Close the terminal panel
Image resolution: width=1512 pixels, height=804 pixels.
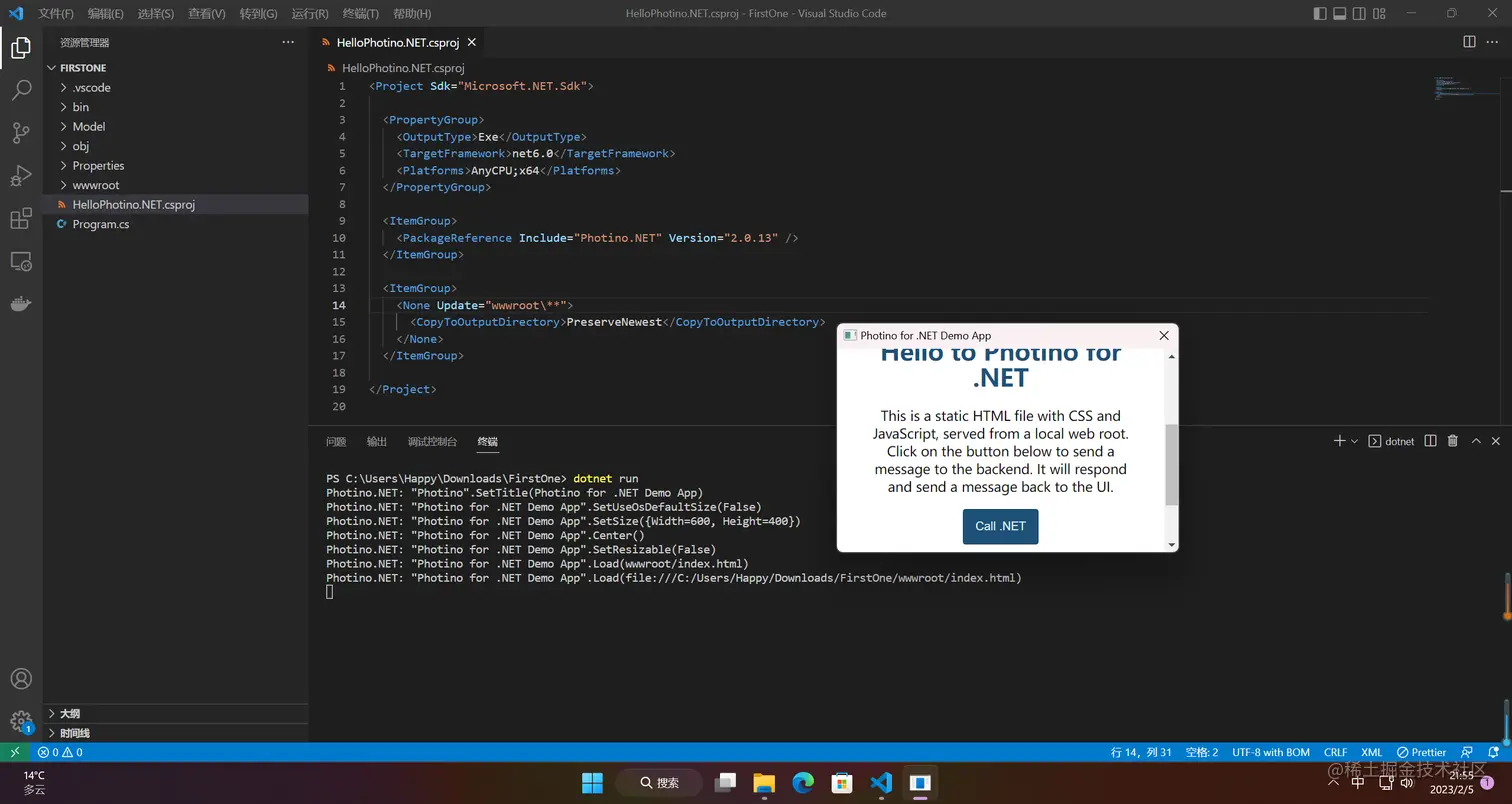point(1496,441)
